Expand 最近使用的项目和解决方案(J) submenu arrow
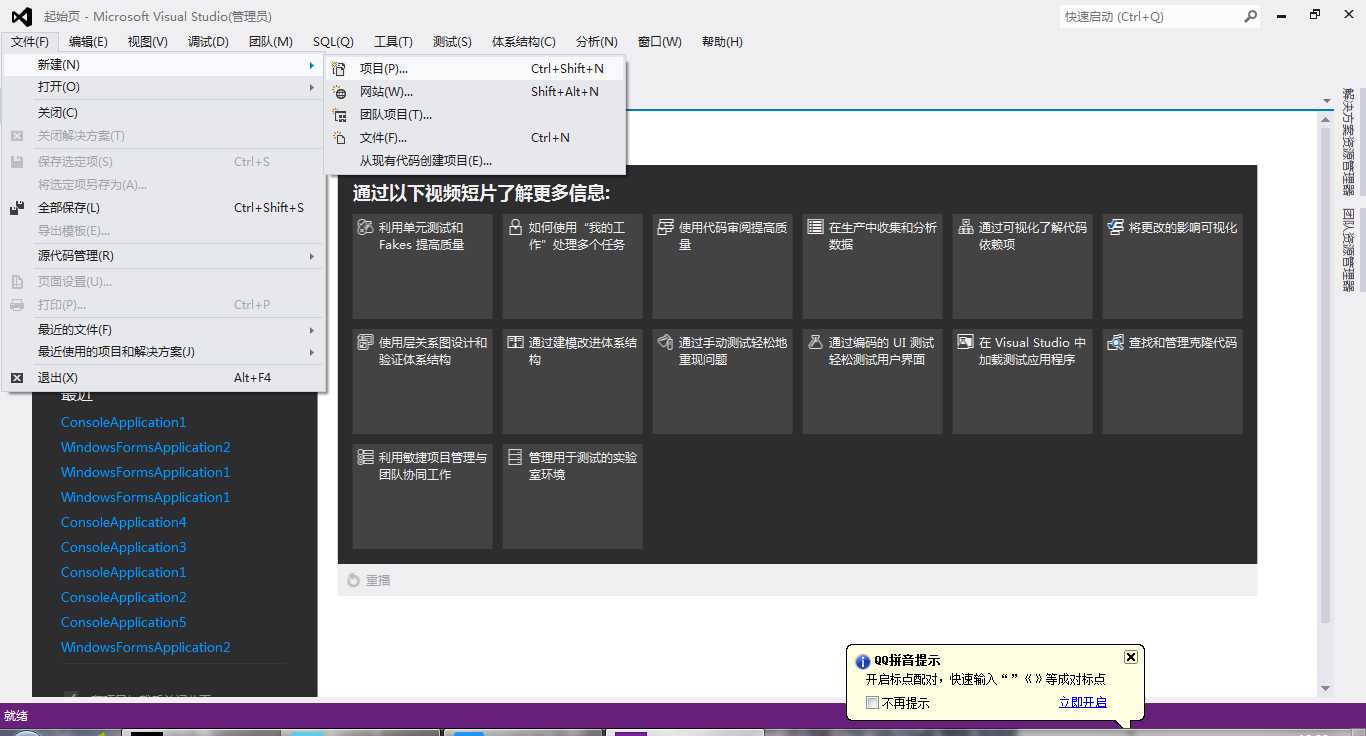 tap(312, 352)
